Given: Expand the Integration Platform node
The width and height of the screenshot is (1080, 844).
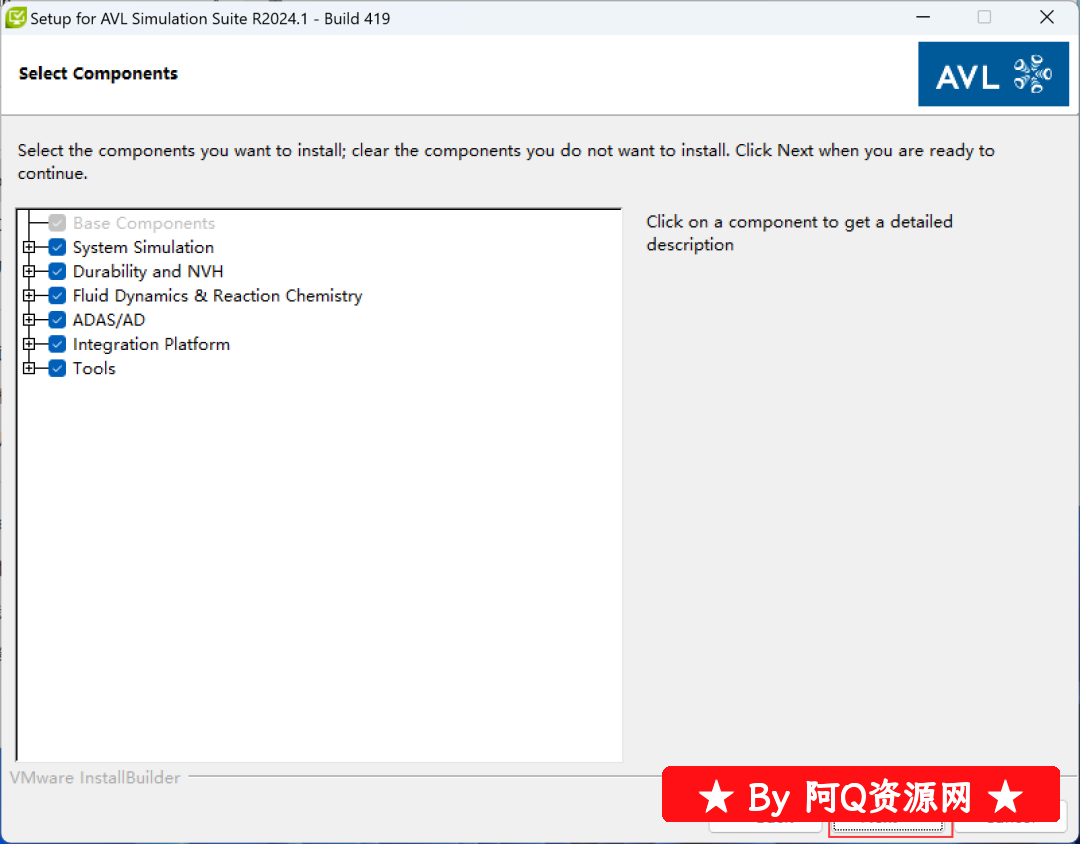Looking at the screenshot, I should tap(29, 344).
